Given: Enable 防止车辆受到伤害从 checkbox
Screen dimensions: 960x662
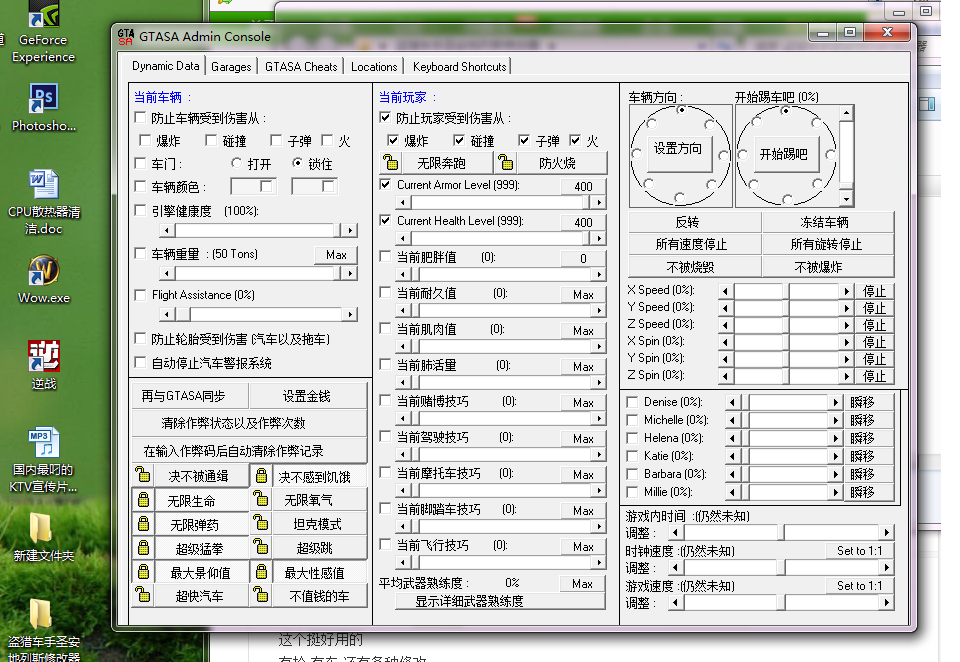Looking at the screenshot, I should (140, 117).
